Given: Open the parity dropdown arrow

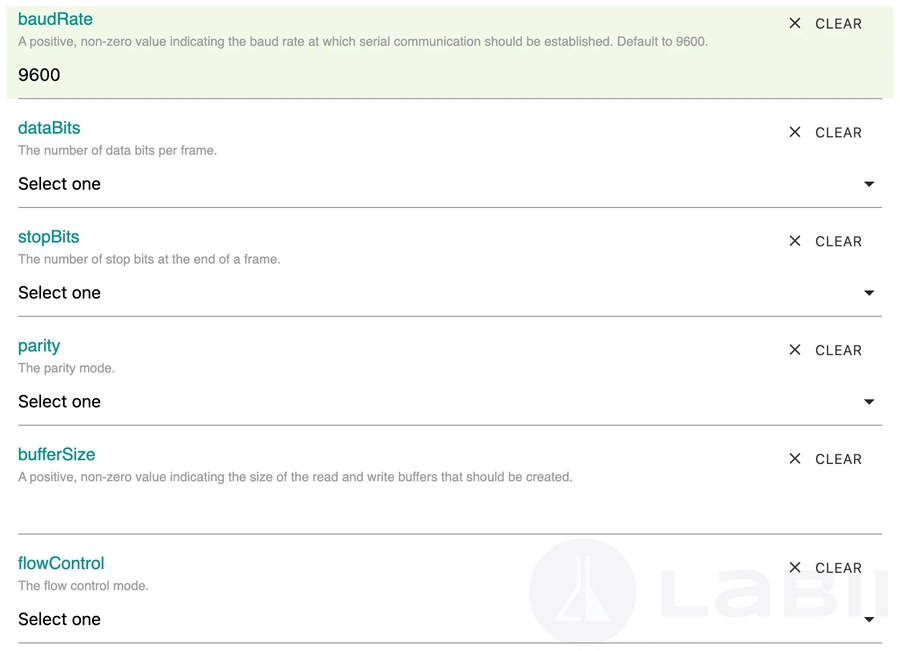Looking at the screenshot, I should click(x=869, y=402).
